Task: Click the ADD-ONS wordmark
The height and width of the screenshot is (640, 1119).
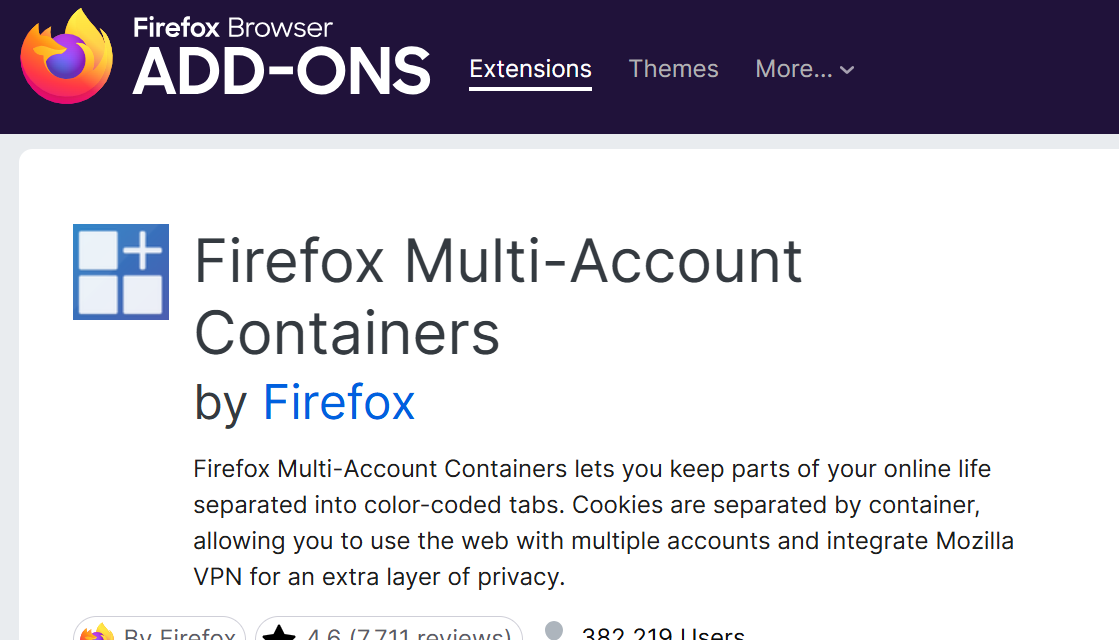Action: 281,73
